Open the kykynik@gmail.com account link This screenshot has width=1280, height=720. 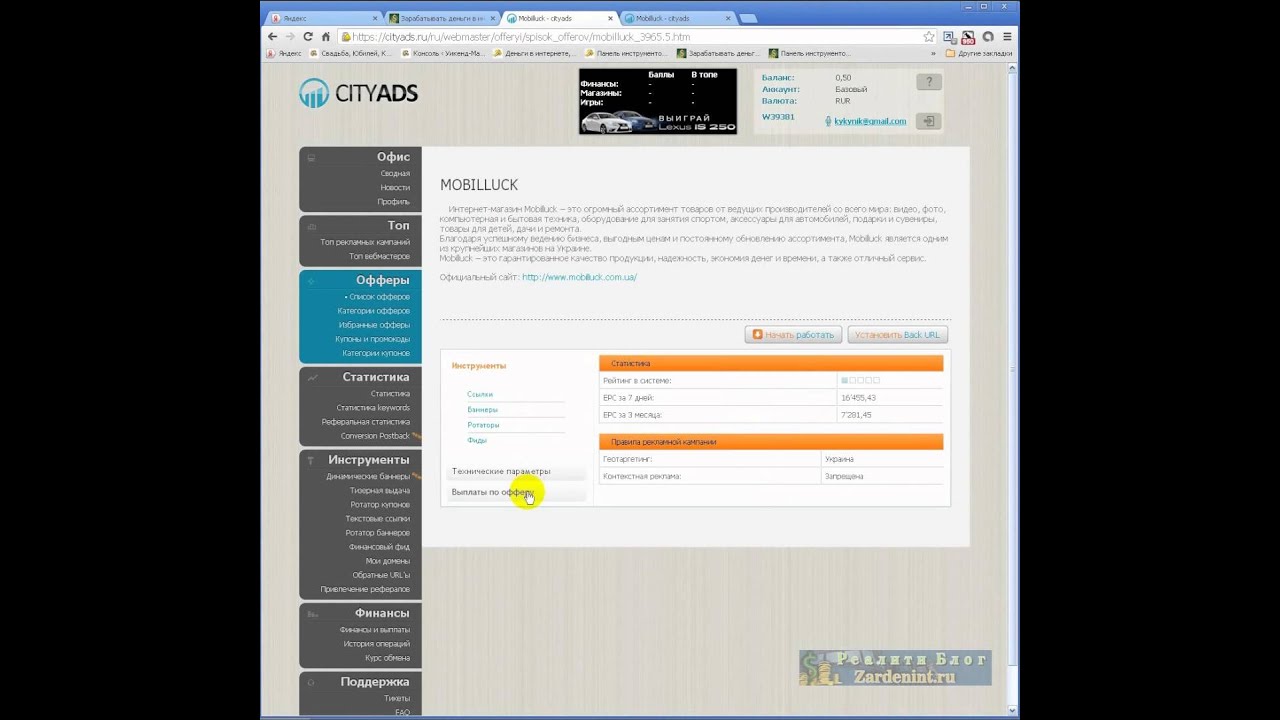click(x=870, y=121)
